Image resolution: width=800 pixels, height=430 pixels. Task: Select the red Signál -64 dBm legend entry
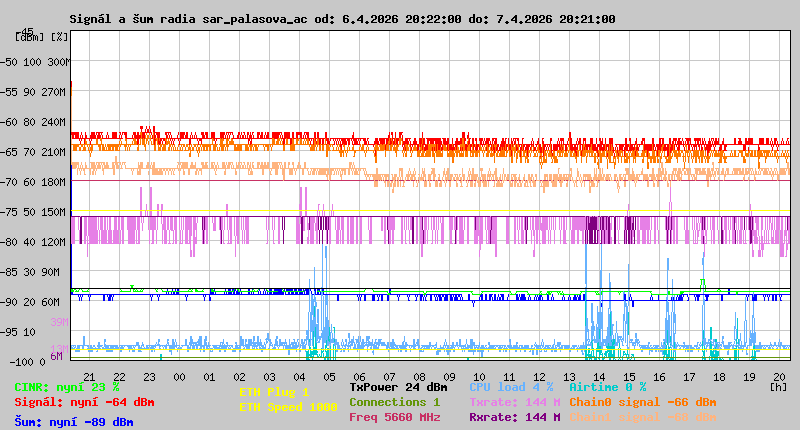(84, 402)
